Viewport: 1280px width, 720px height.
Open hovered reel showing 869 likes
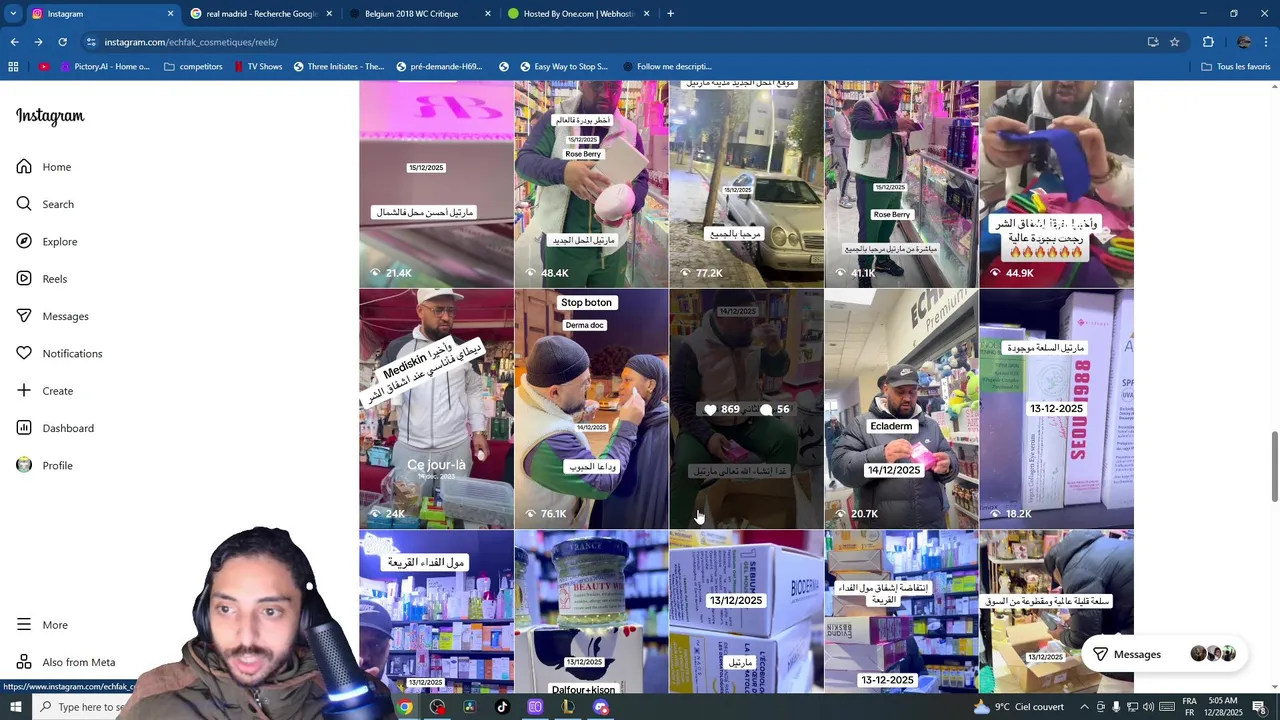tap(746, 409)
